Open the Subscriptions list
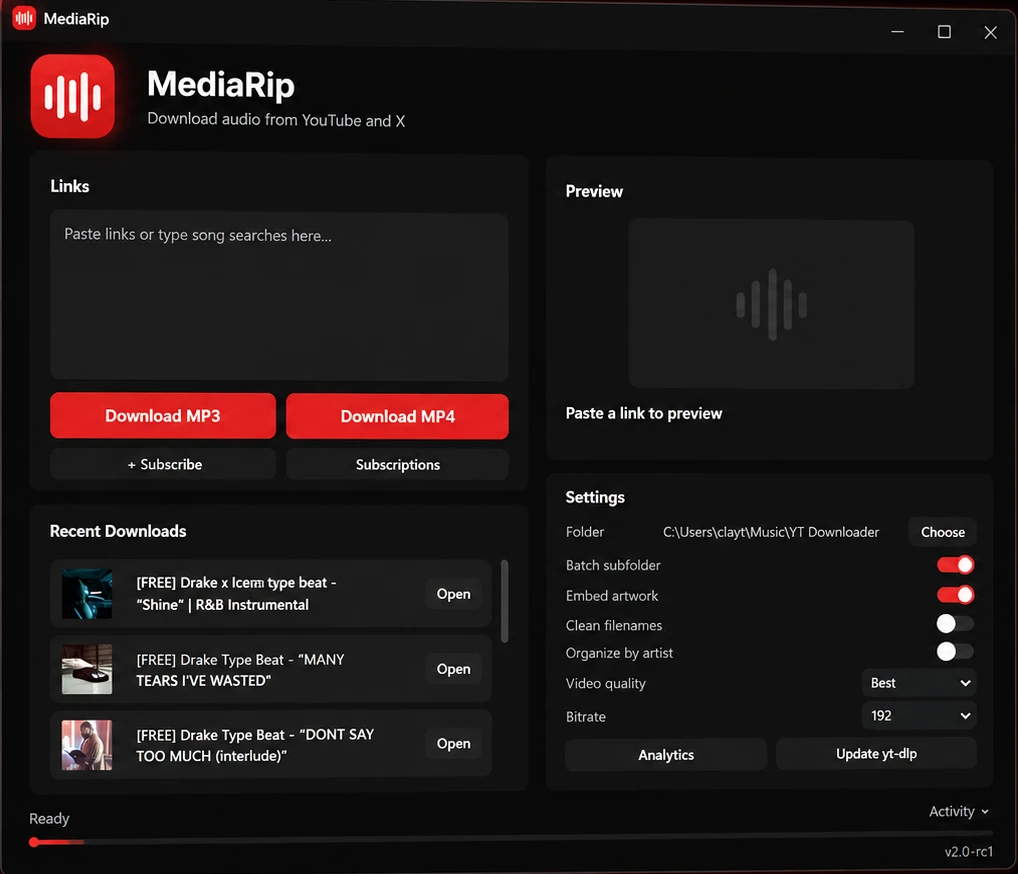The height and width of the screenshot is (874, 1018). (x=397, y=465)
